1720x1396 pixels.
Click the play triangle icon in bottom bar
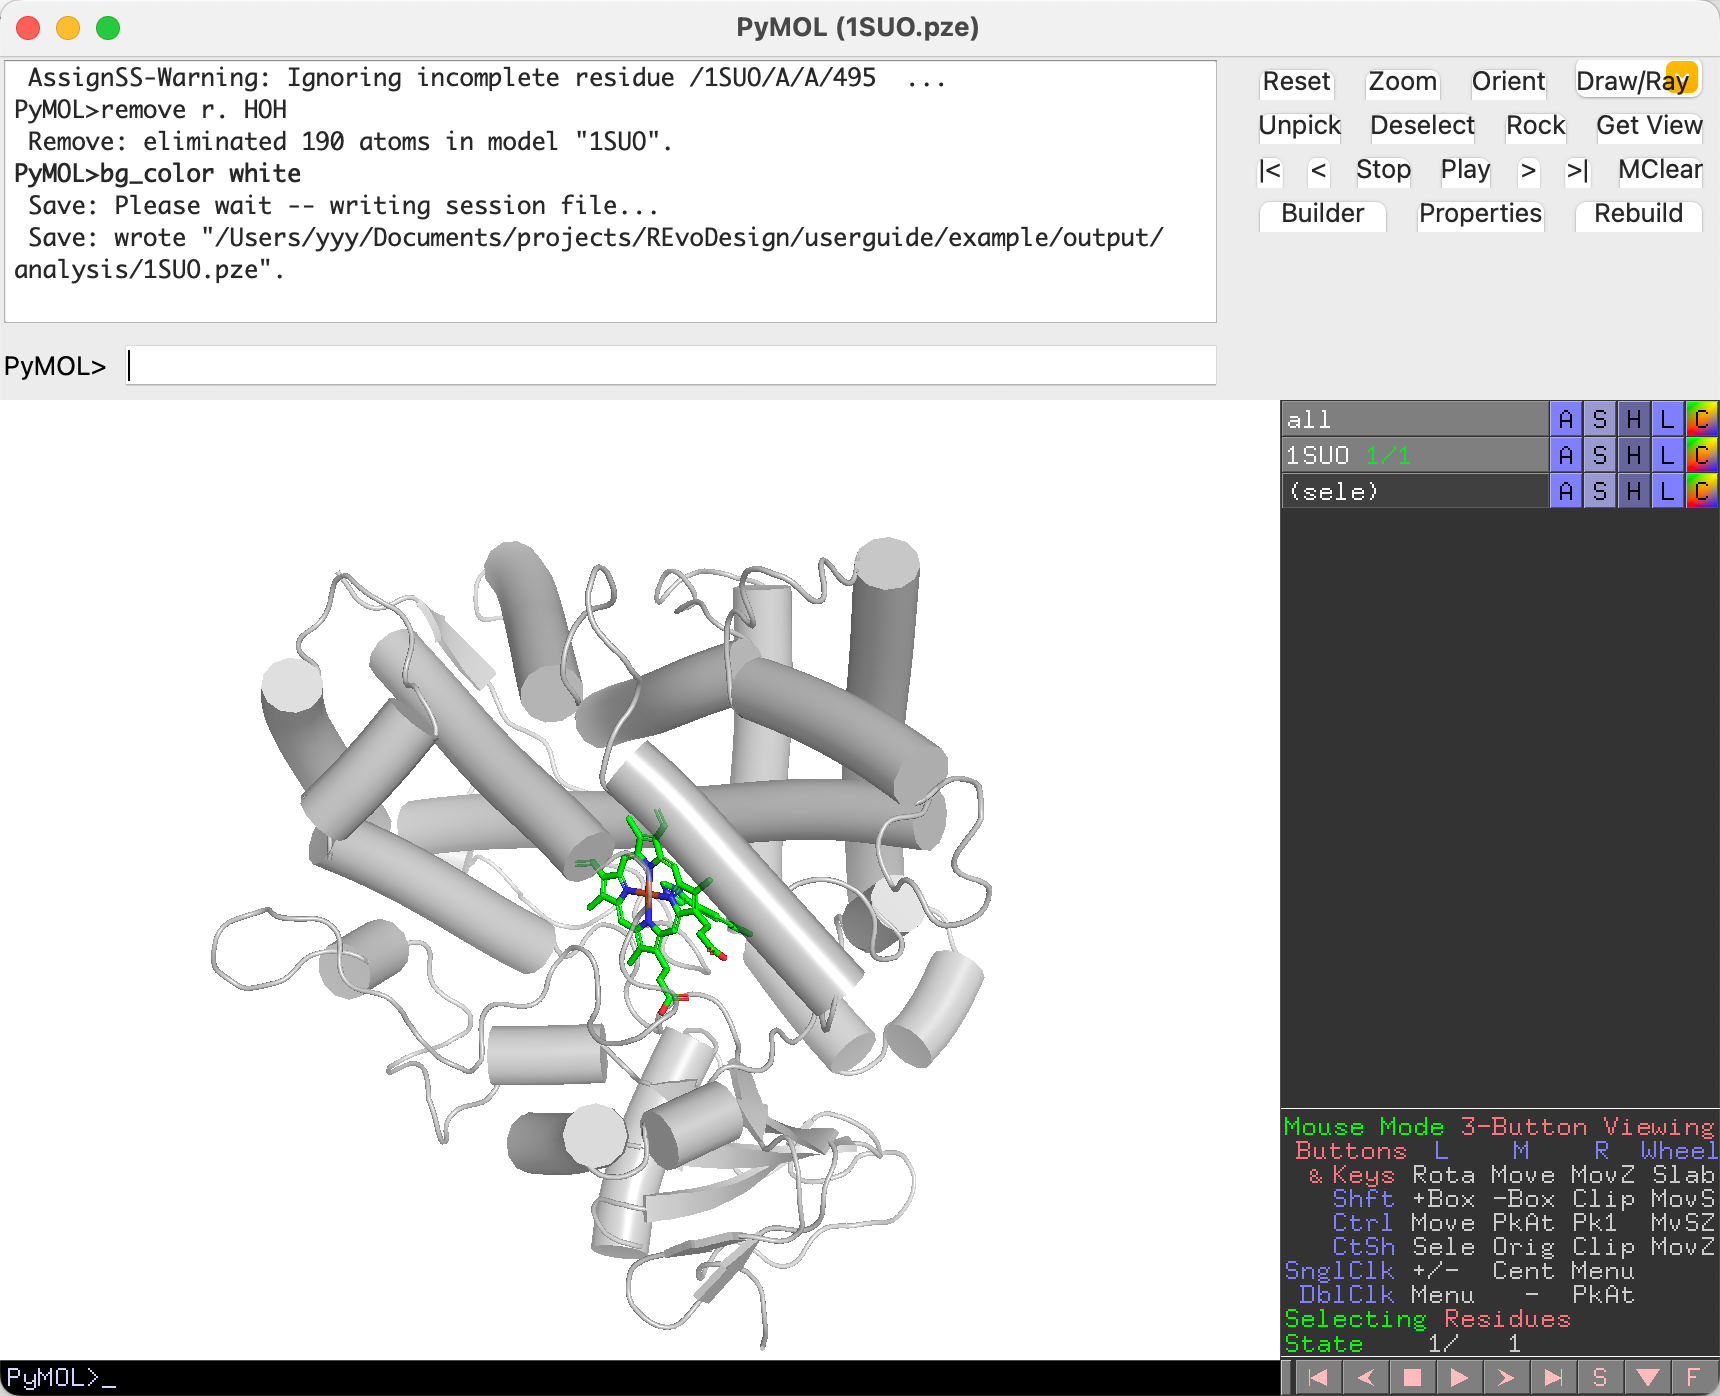point(1459,1377)
